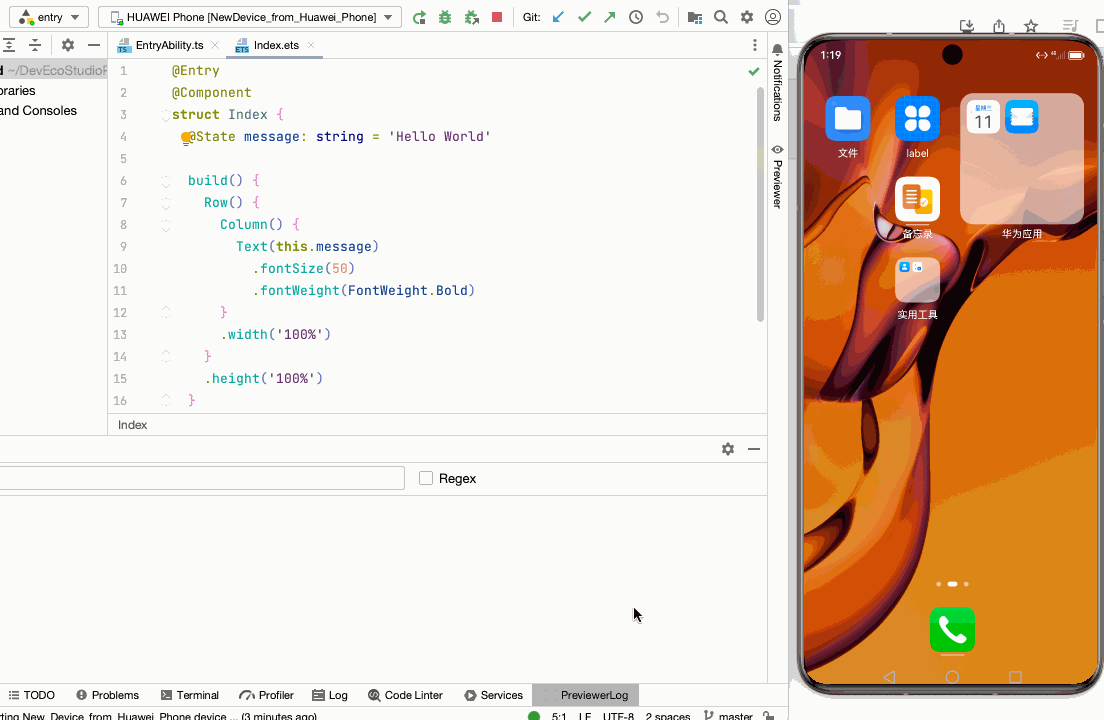
Task: Click the log filter input field
Action: [202, 478]
